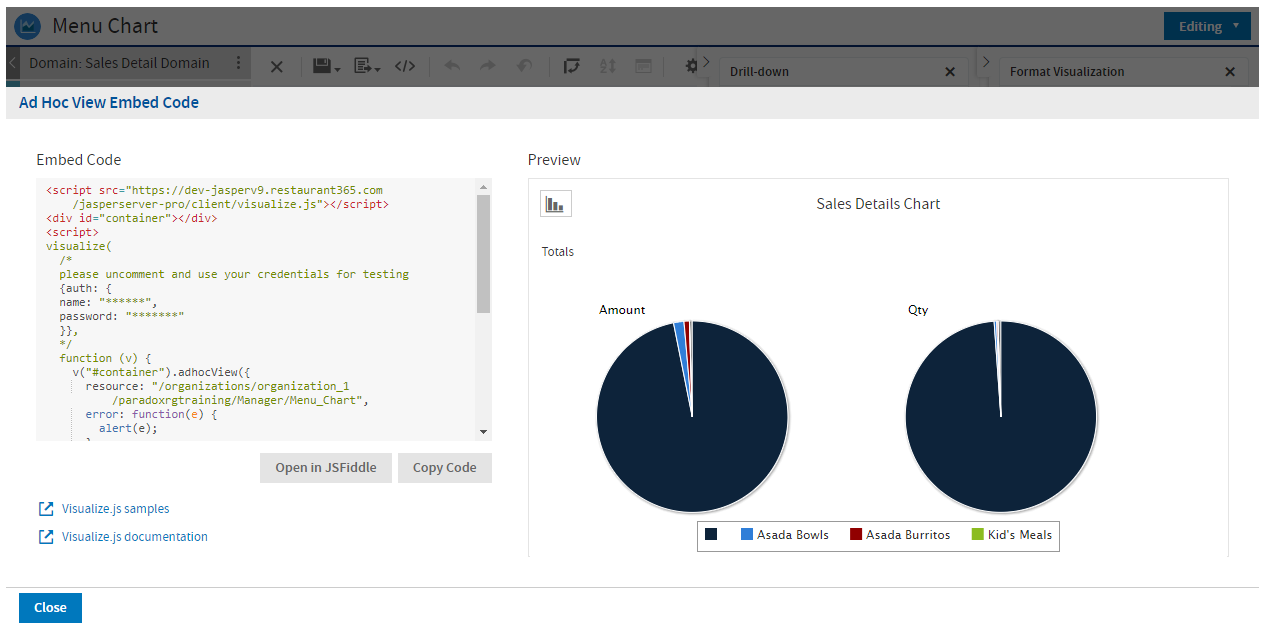
Task: Open the gear options icon
Action: click(x=691, y=66)
